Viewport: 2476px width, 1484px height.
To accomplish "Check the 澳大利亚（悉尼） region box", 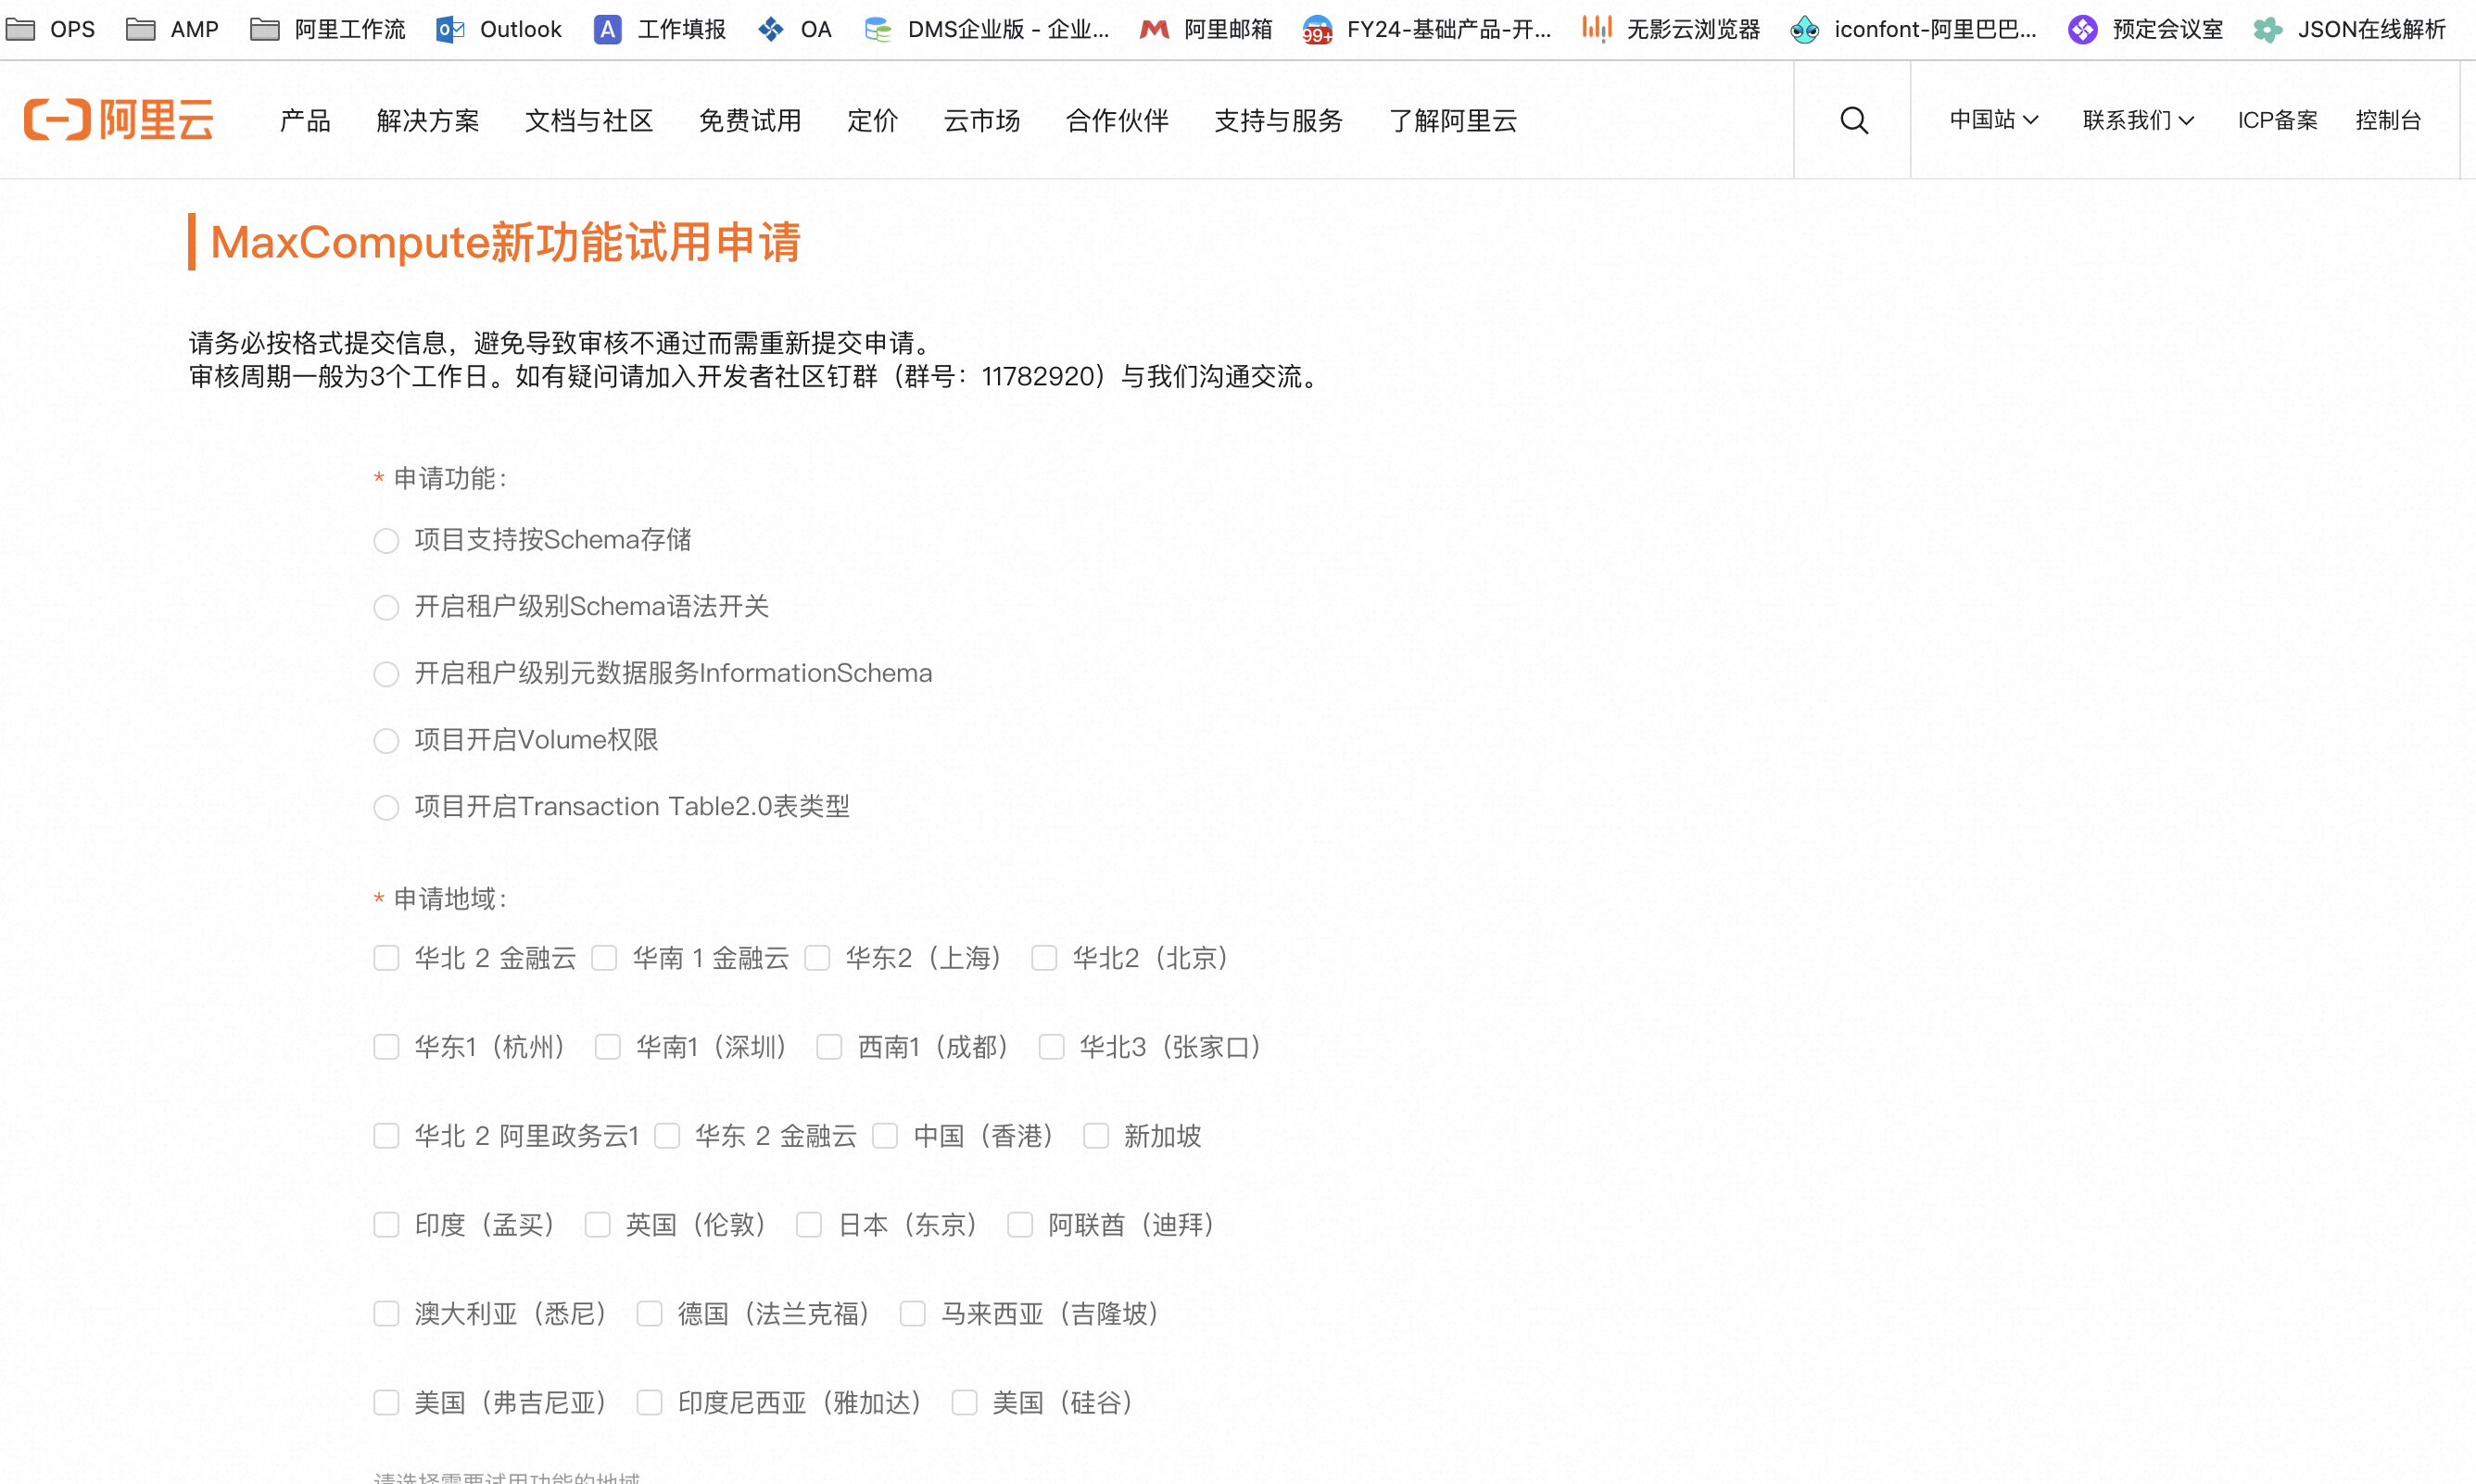I will click(386, 1314).
